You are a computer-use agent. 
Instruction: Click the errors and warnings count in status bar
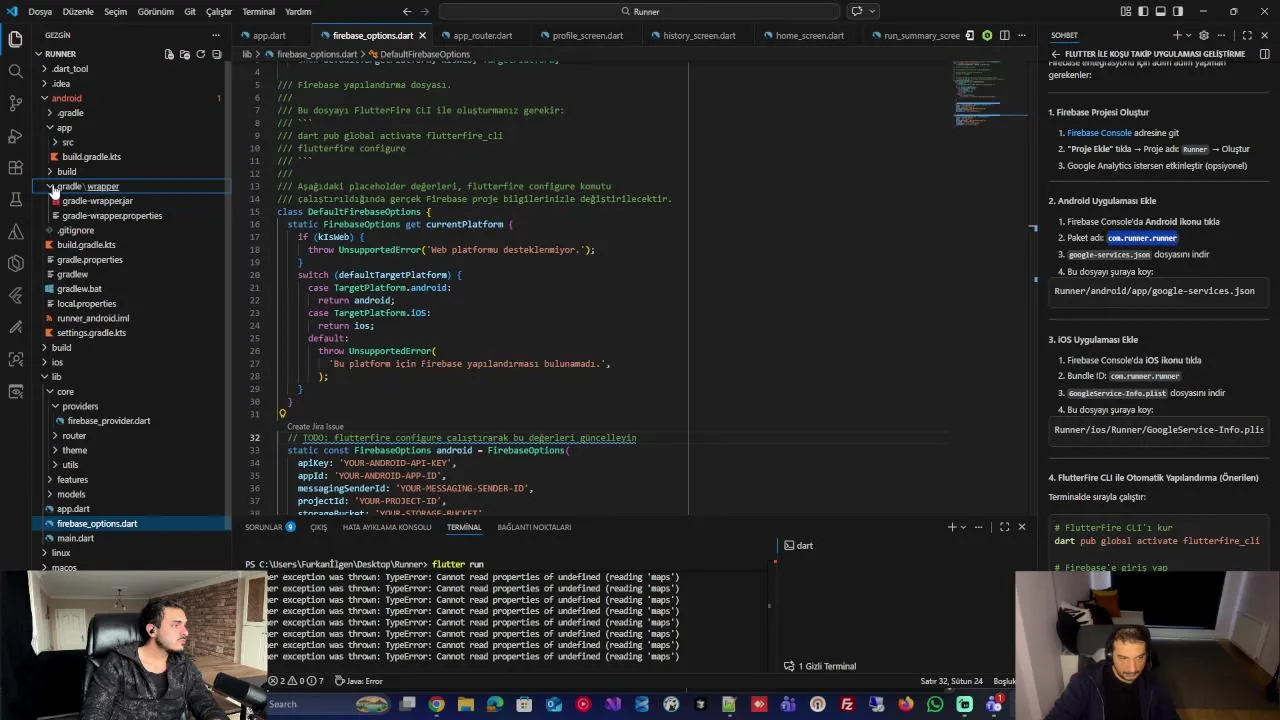(296, 681)
